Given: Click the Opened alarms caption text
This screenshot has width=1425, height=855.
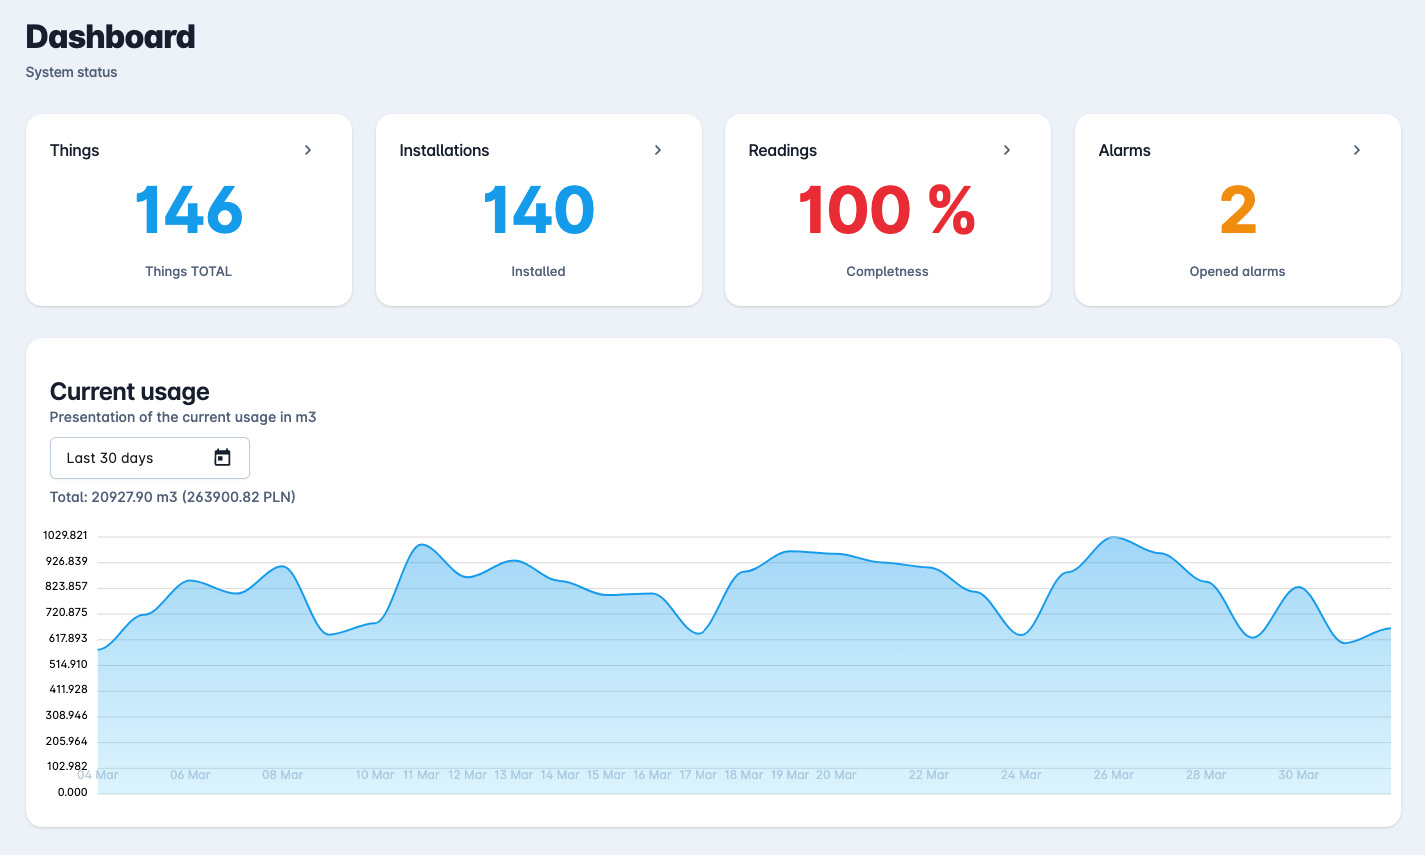Looking at the screenshot, I should coord(1237,271).
